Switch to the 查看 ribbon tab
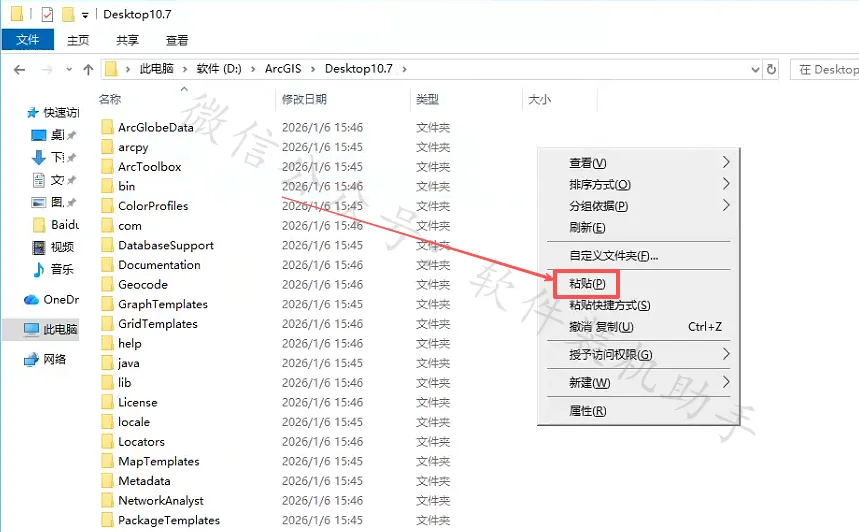The height and width of the screenshot is (532, 859). coord(176,40)
